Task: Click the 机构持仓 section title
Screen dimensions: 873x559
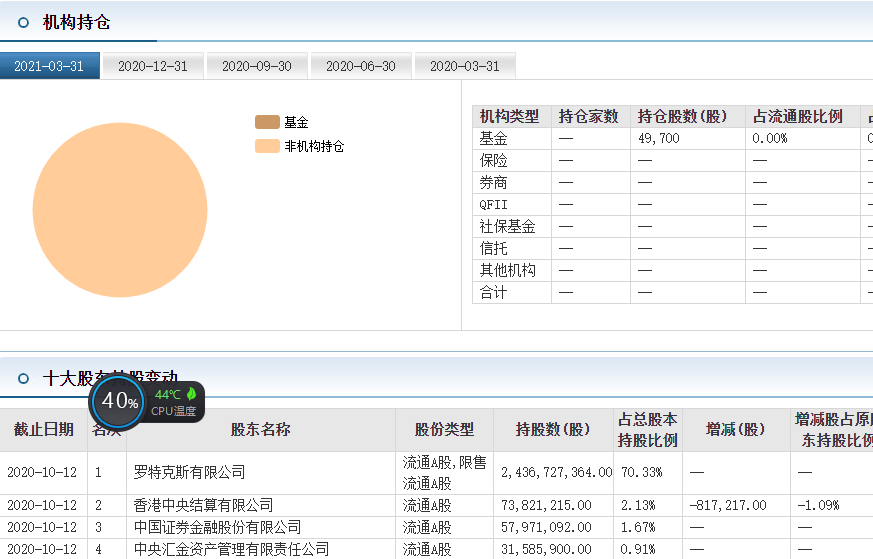Action: pyautogui.click(x=77, y=22)
